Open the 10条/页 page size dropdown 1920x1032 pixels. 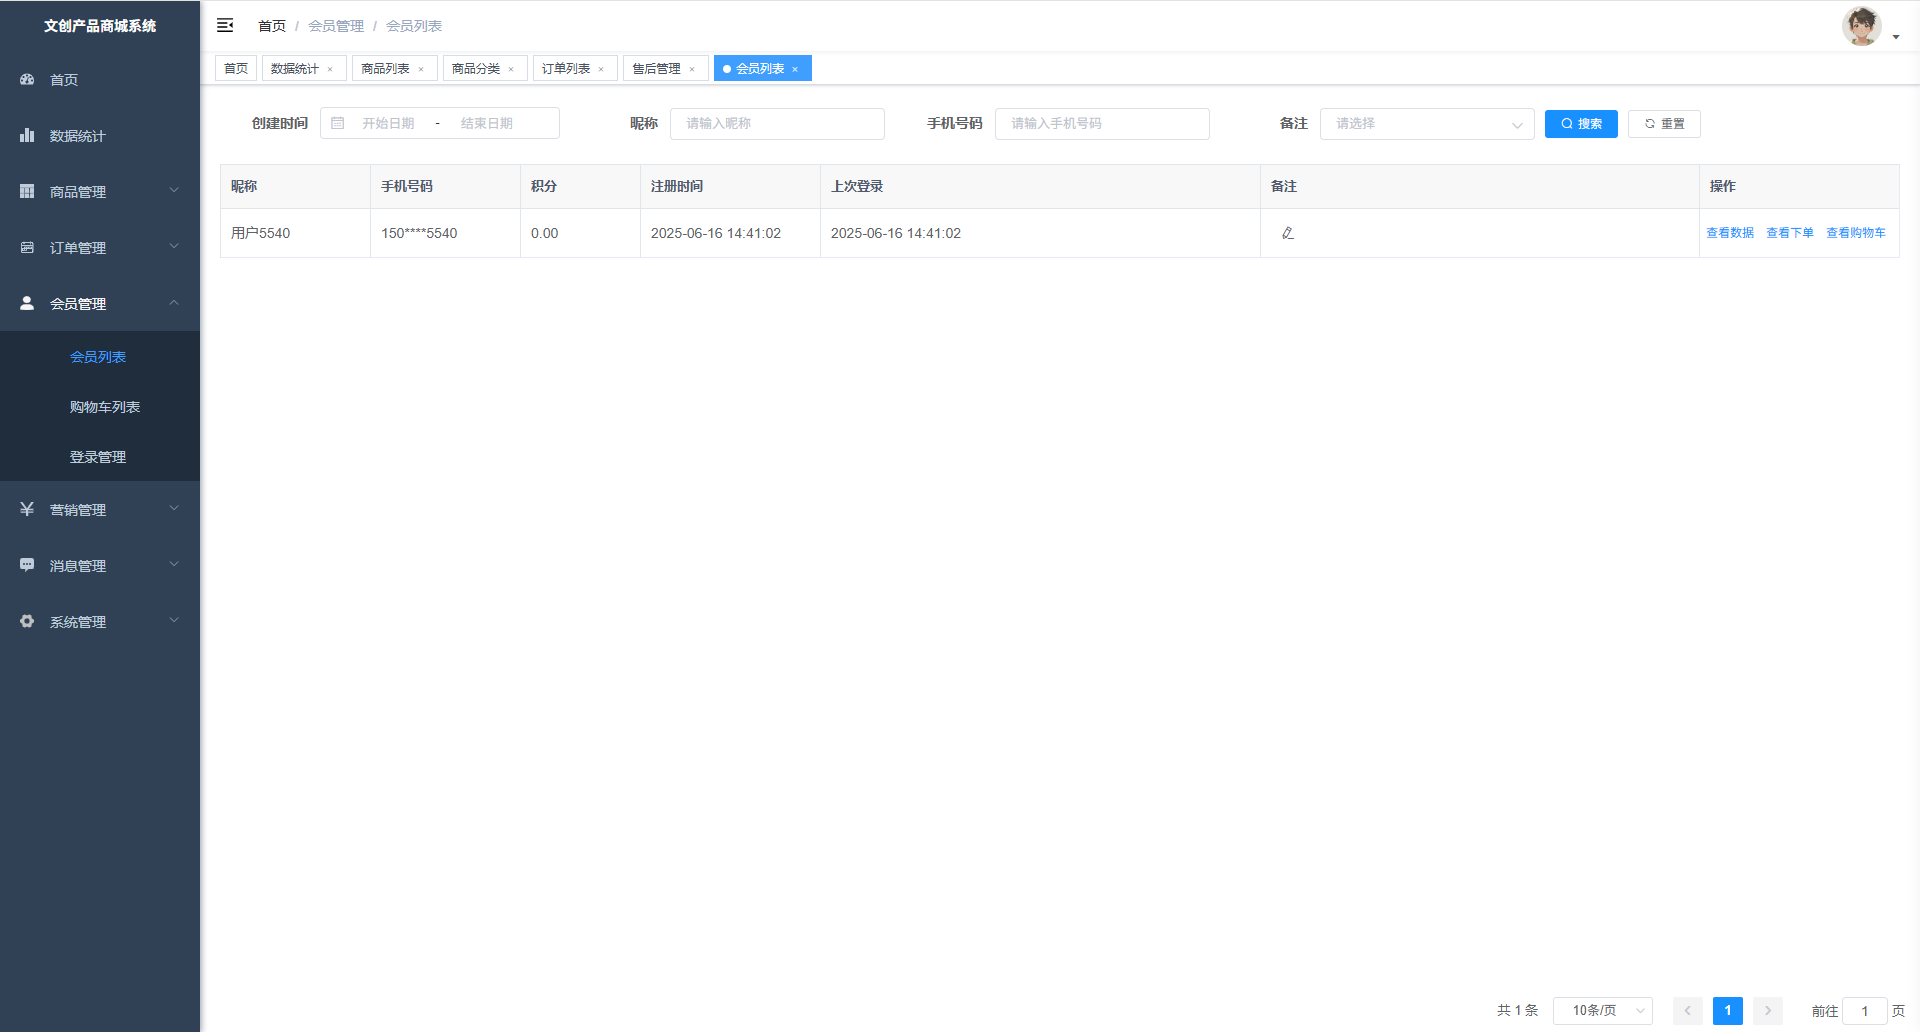pos(1602,1010)
